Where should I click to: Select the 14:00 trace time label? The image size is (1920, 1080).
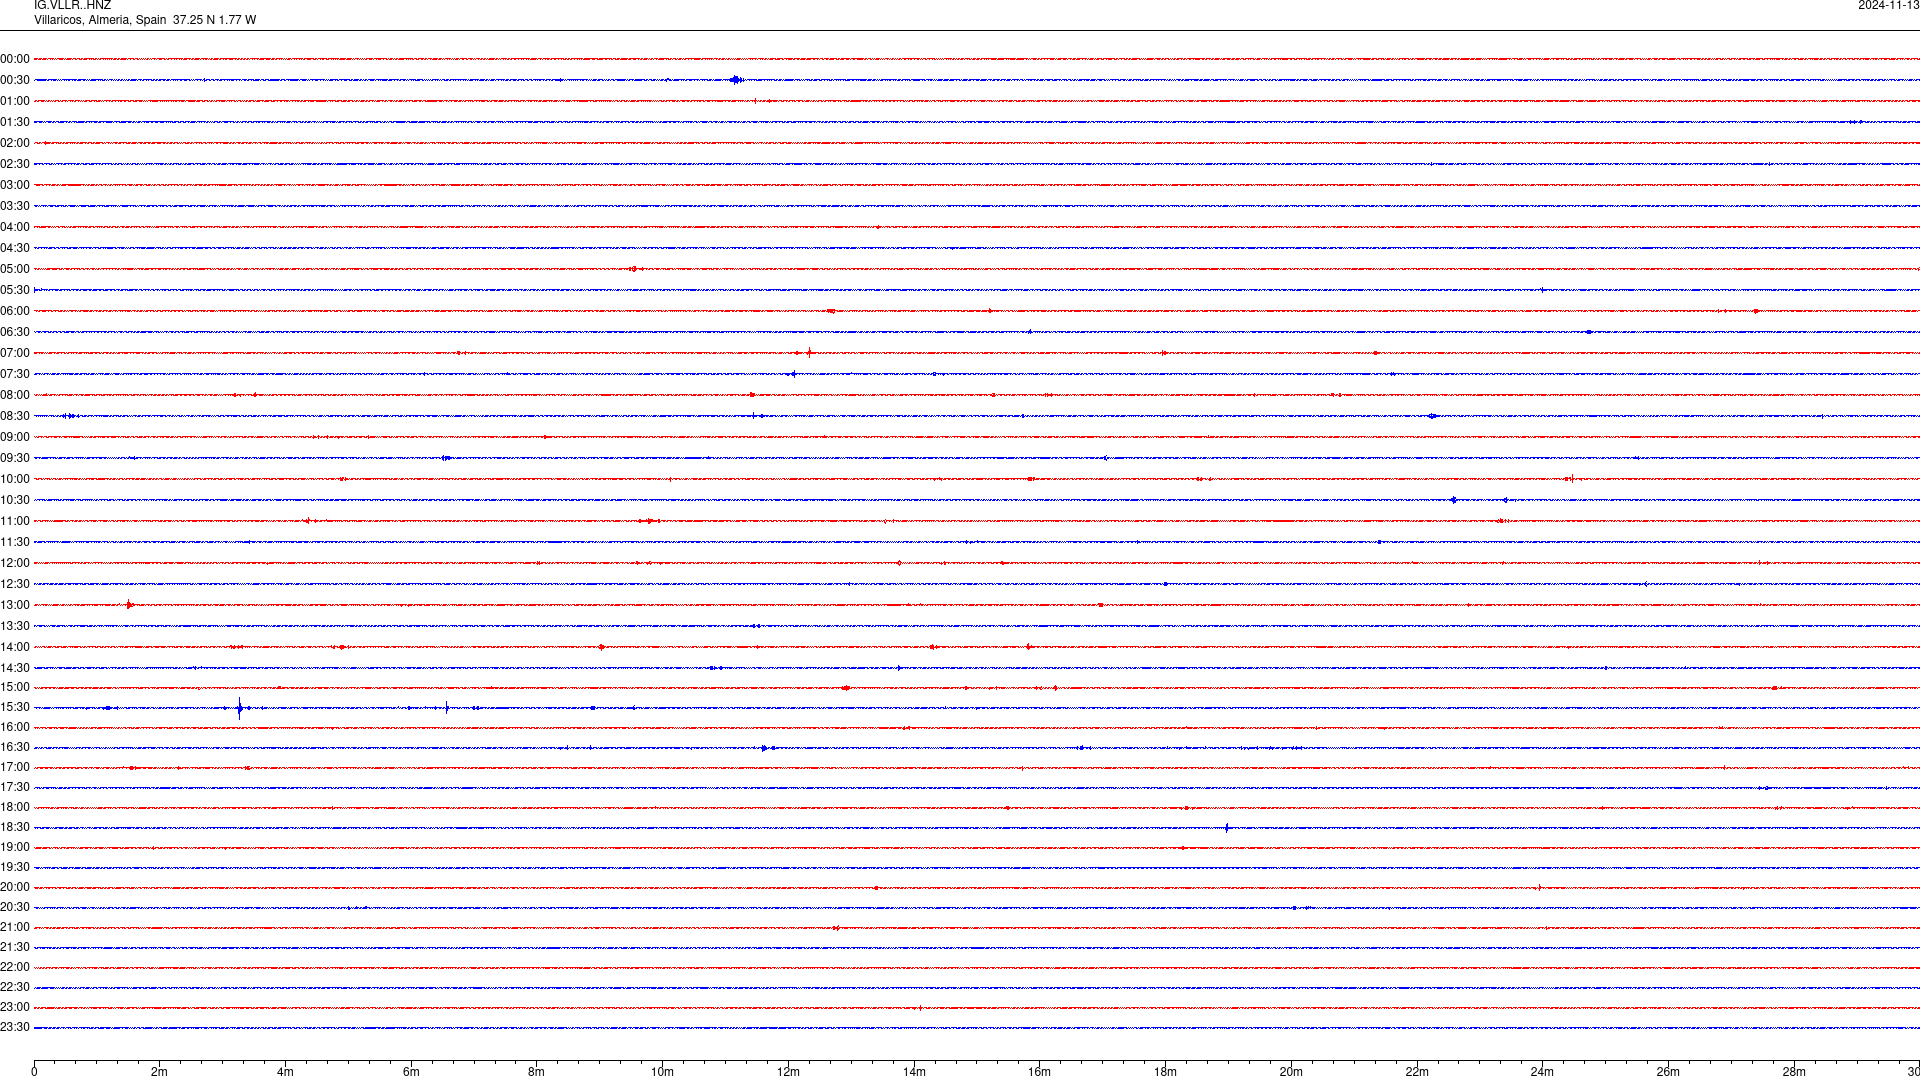[15, 647]
